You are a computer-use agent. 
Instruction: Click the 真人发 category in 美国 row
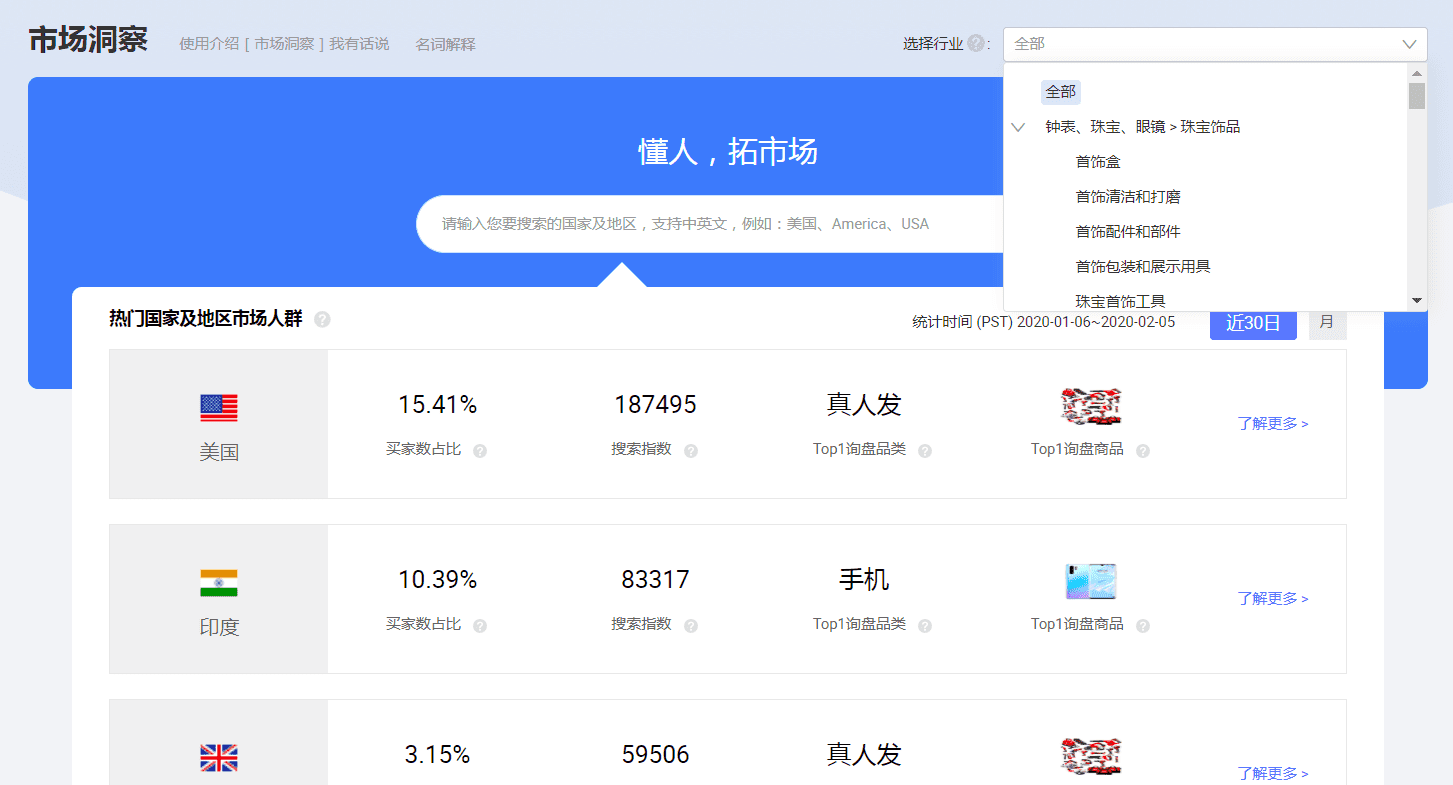tap(864, 405)
